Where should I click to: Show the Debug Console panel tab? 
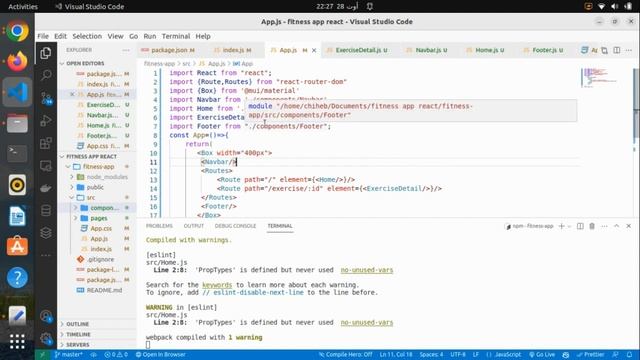[235, 226]
